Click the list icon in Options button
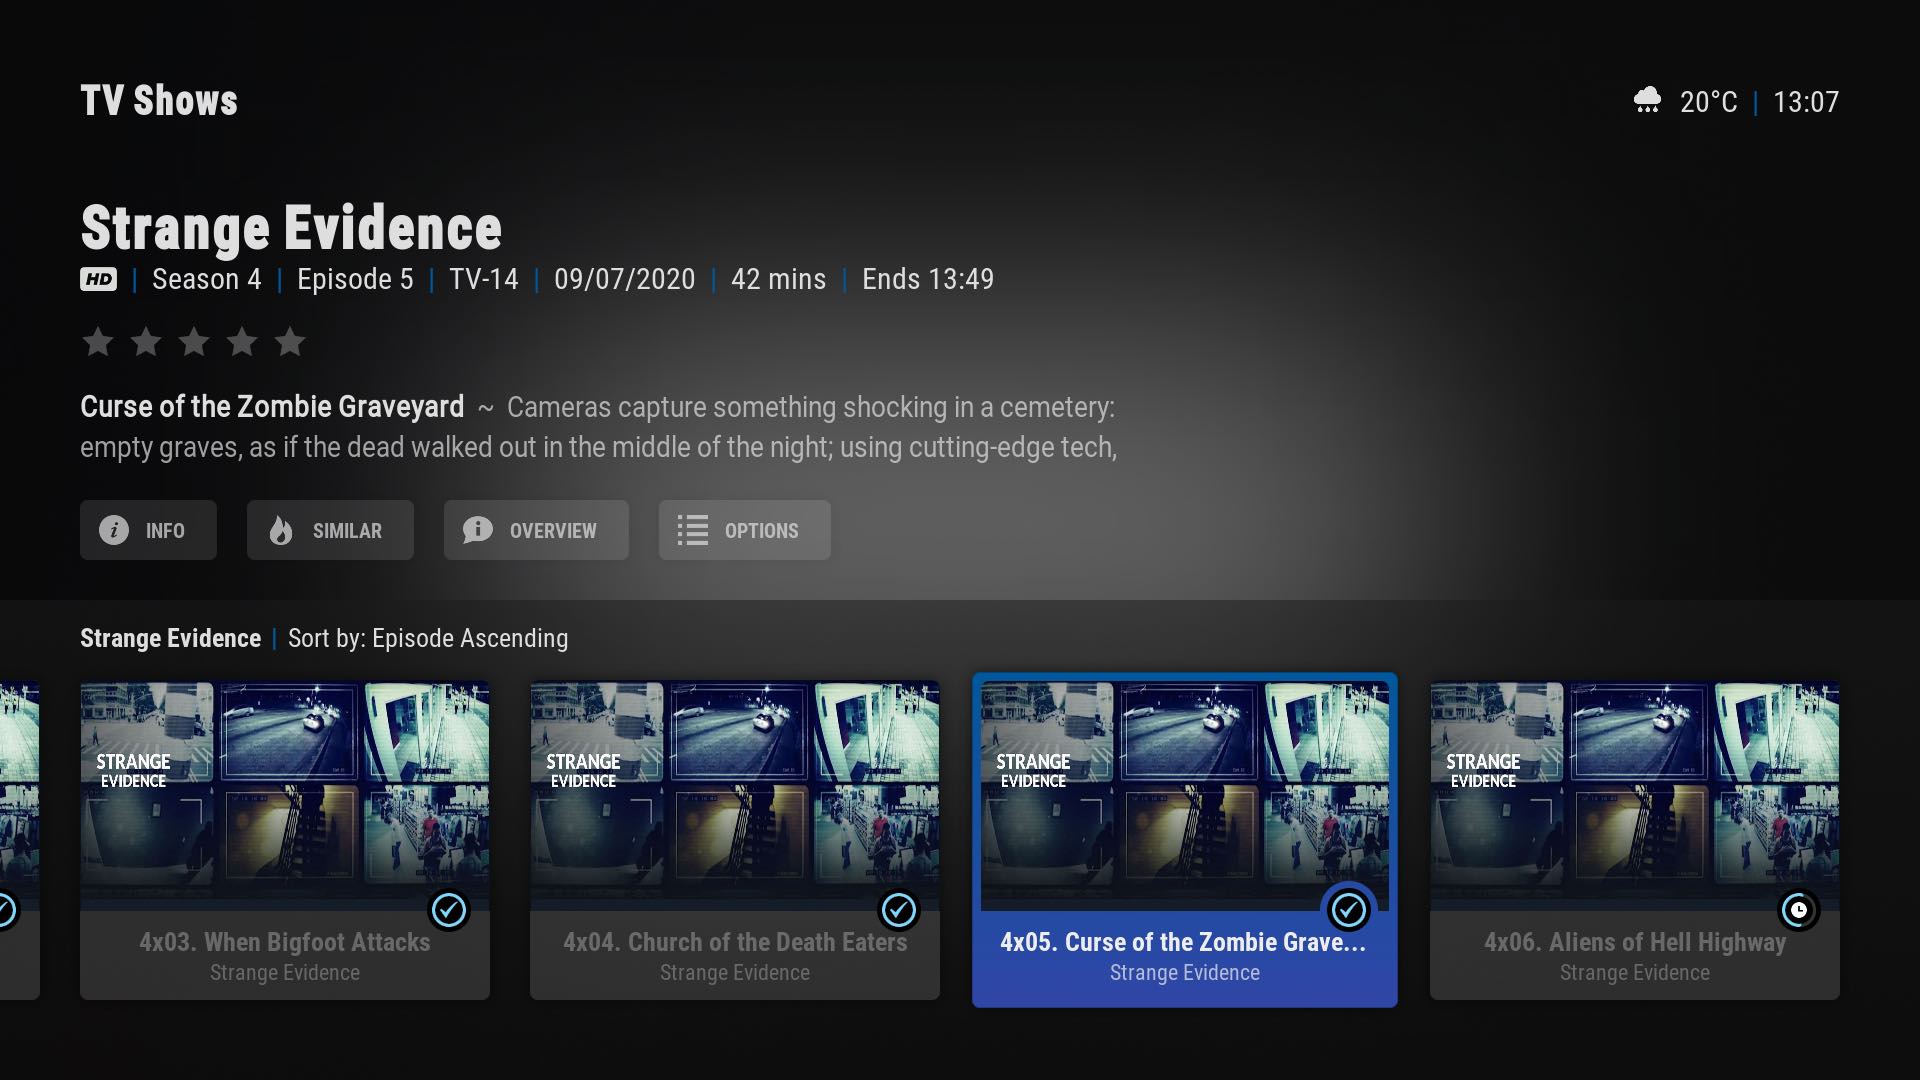 692,530
